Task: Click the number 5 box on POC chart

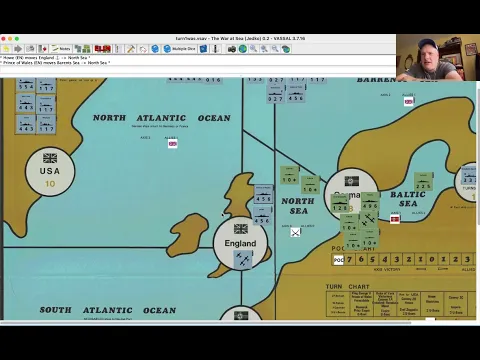Action: (373, 259)
